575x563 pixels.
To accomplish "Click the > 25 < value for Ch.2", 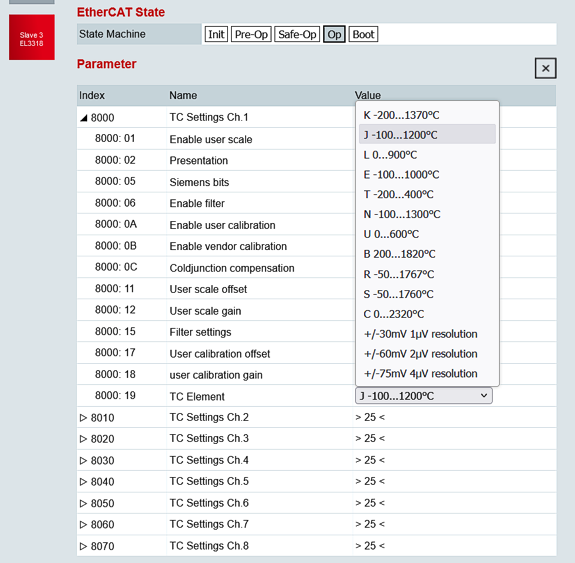I will click(370, 417).
